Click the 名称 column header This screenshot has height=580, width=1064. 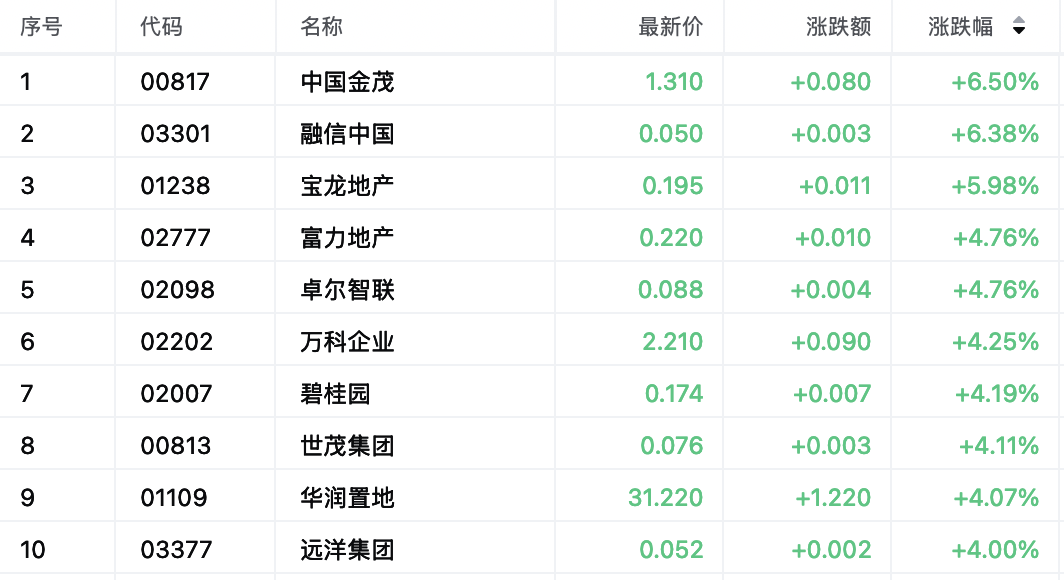pyautogui.click(x=322, y=26)
